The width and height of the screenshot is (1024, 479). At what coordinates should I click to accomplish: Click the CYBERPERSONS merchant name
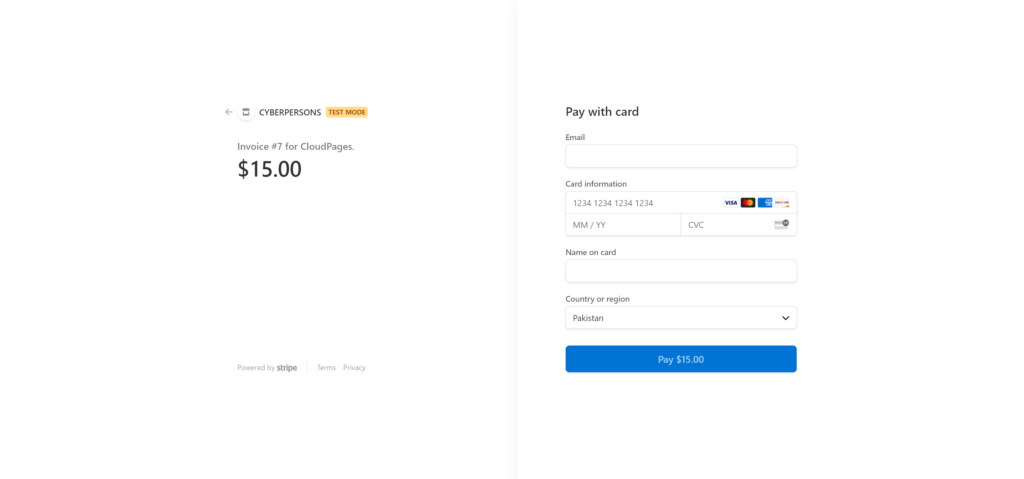pyautogui.click(x=290, y=112)
